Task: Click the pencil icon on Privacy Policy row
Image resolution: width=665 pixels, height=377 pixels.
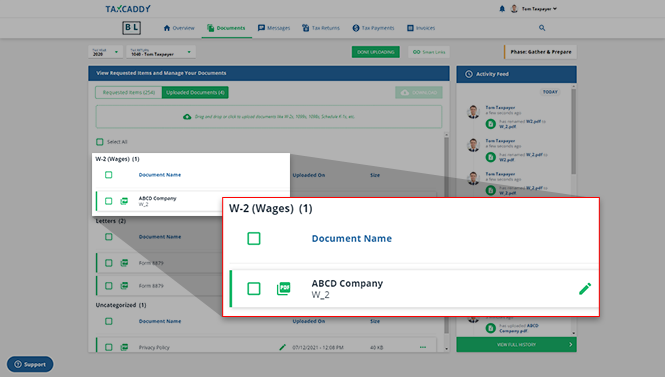Action: pos(282,347)
